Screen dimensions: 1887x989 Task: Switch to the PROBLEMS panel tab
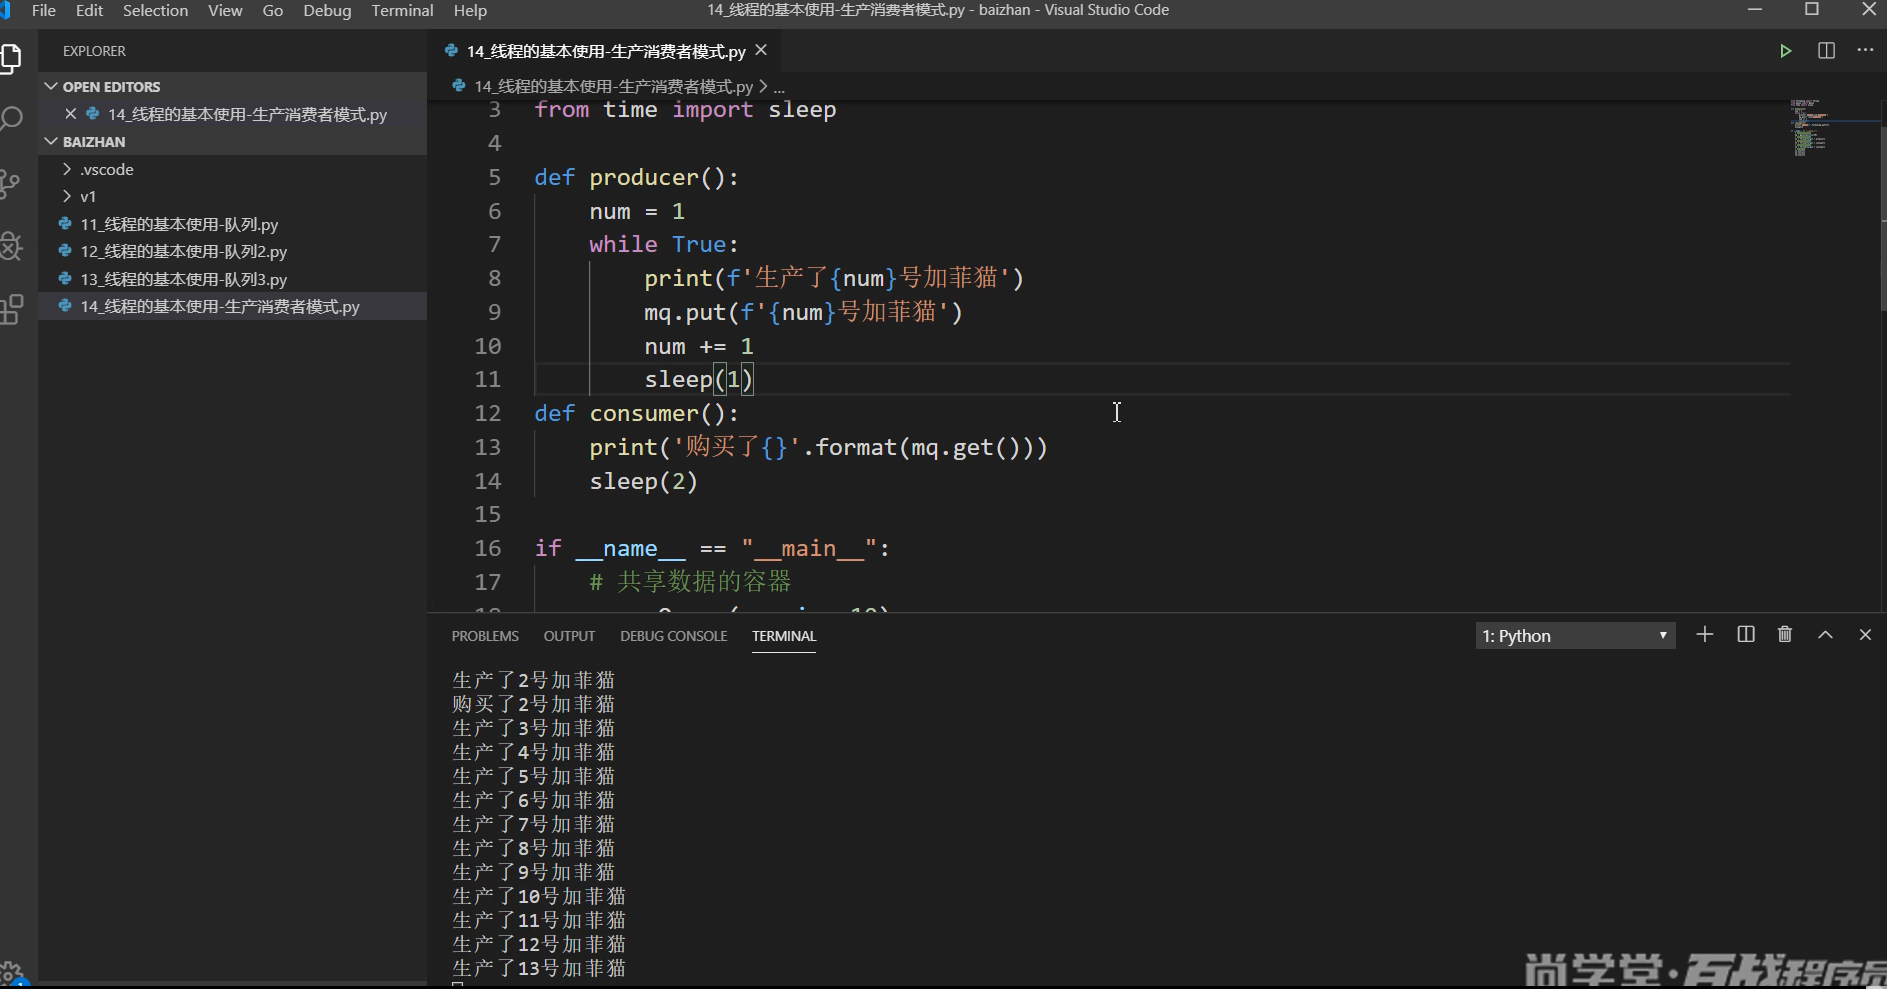(x=485, y=636)
